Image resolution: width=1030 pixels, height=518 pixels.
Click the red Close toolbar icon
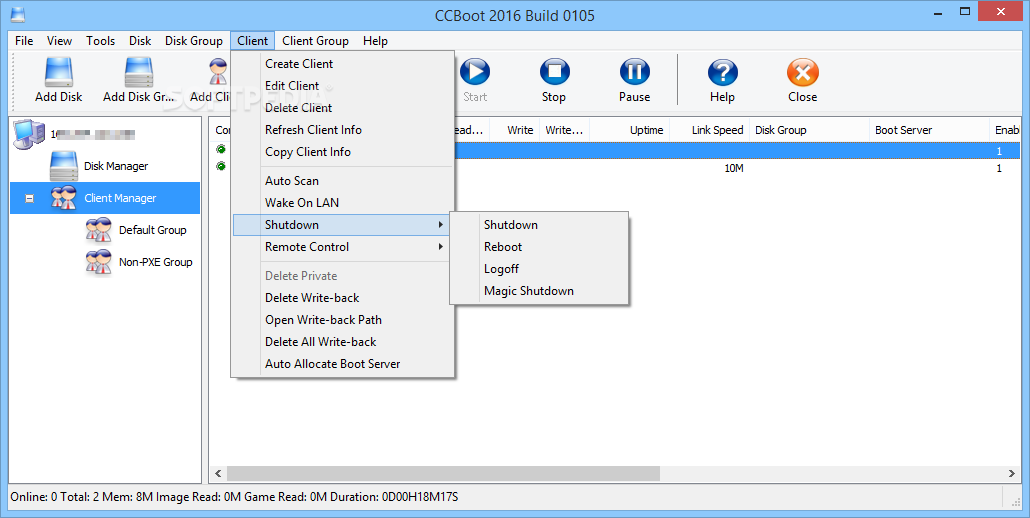click(803, 72)
